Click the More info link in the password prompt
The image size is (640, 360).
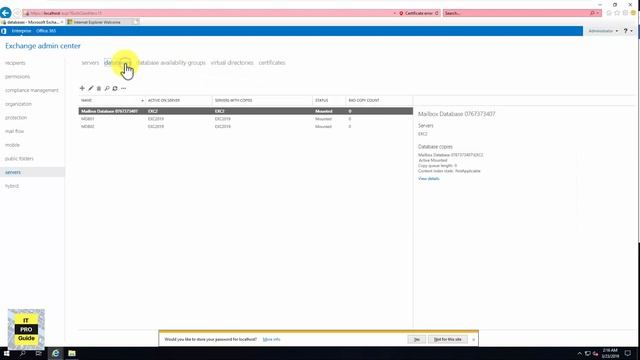[x=271, y=340]
